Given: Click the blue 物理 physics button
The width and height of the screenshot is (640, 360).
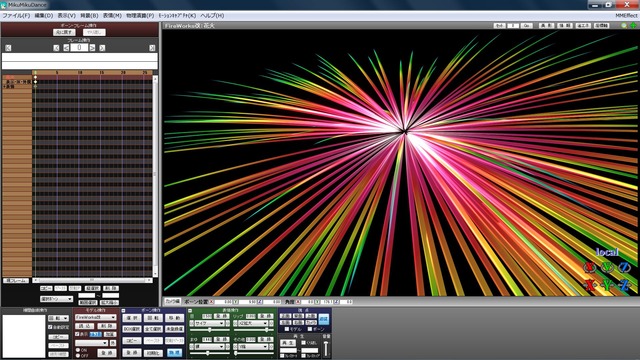Looking at the screenshot, I should 174,353.
